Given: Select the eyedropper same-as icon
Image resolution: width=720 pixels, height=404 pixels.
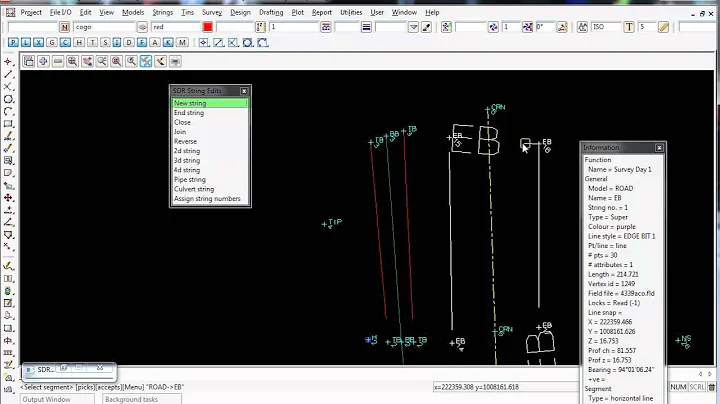Looking at the screenshot, I should [x=427, y=27].
